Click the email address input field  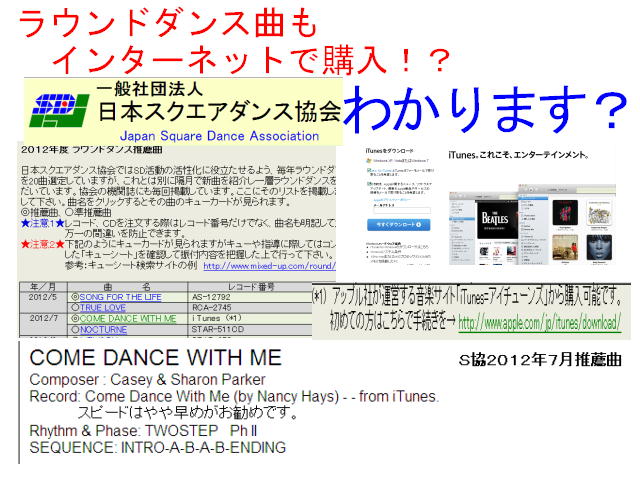(x=402, y=211)
